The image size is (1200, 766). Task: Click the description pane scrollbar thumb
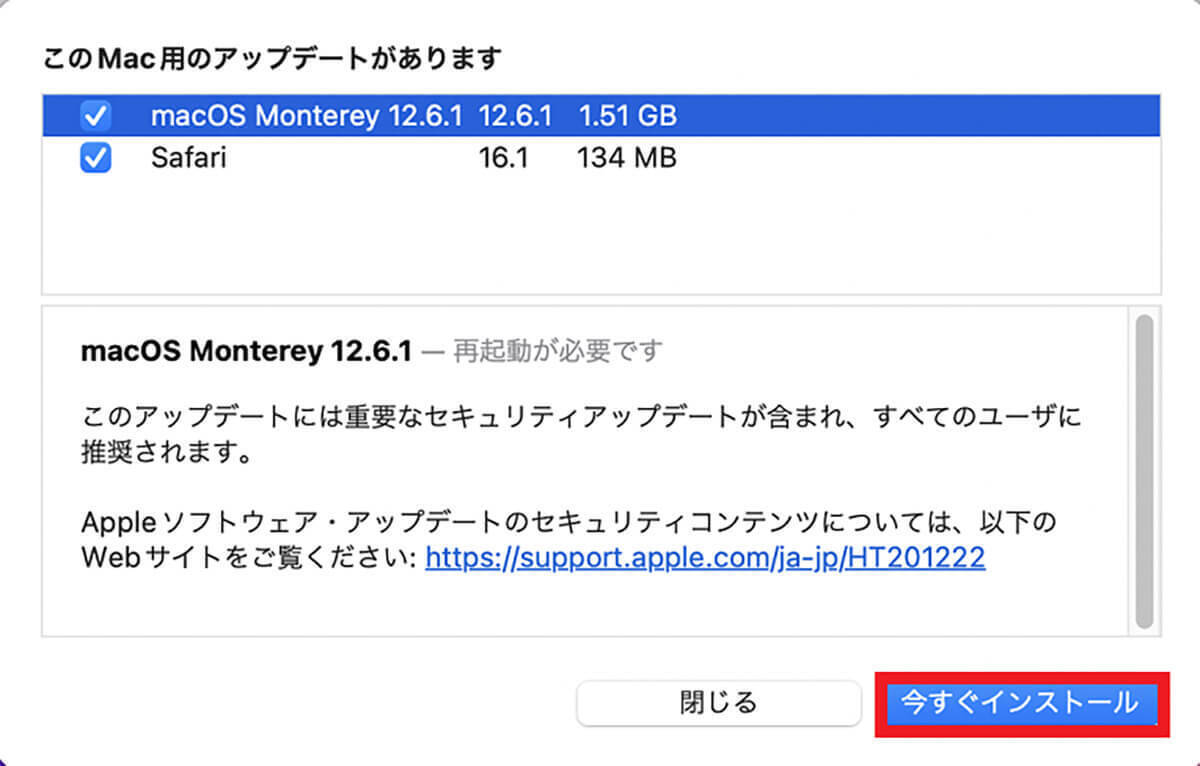click(x=1144, y=470)
